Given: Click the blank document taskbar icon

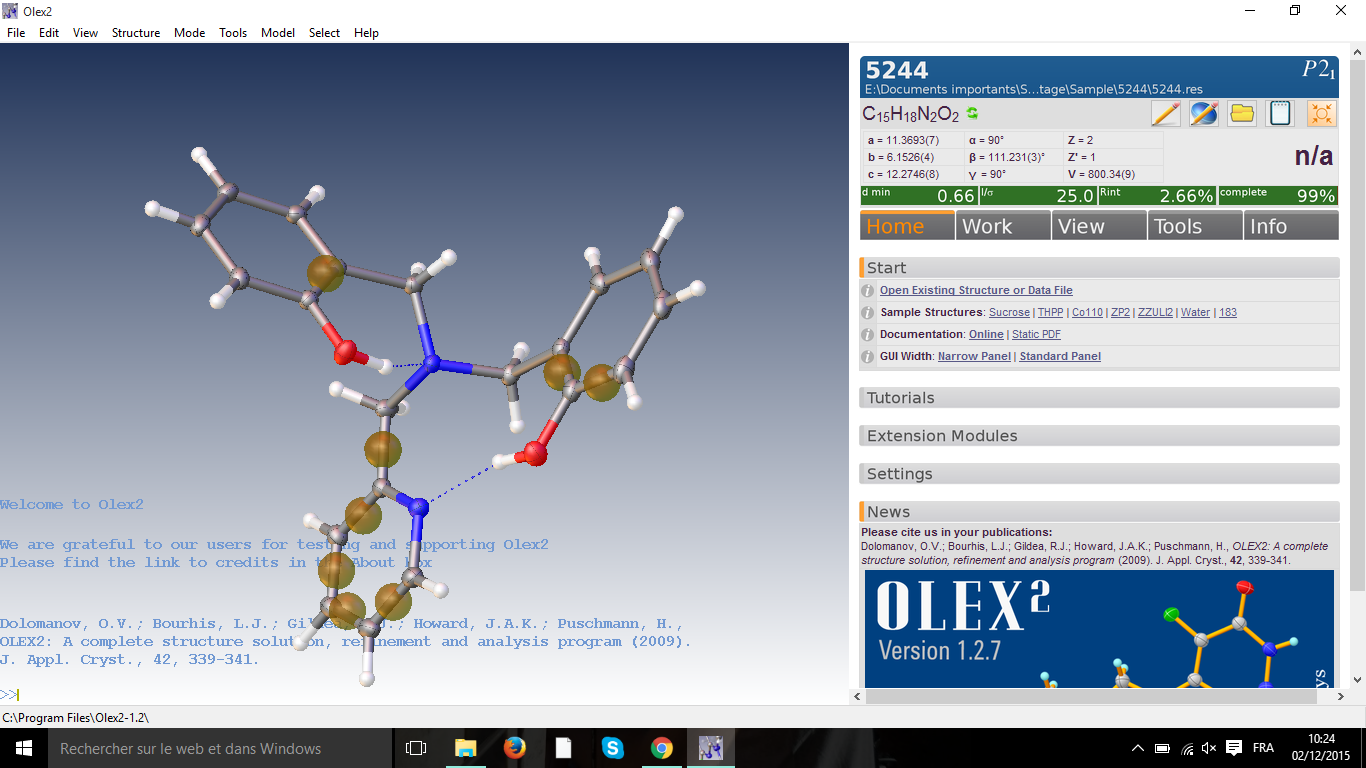Looking at the screenshot, I should point(563,748).
